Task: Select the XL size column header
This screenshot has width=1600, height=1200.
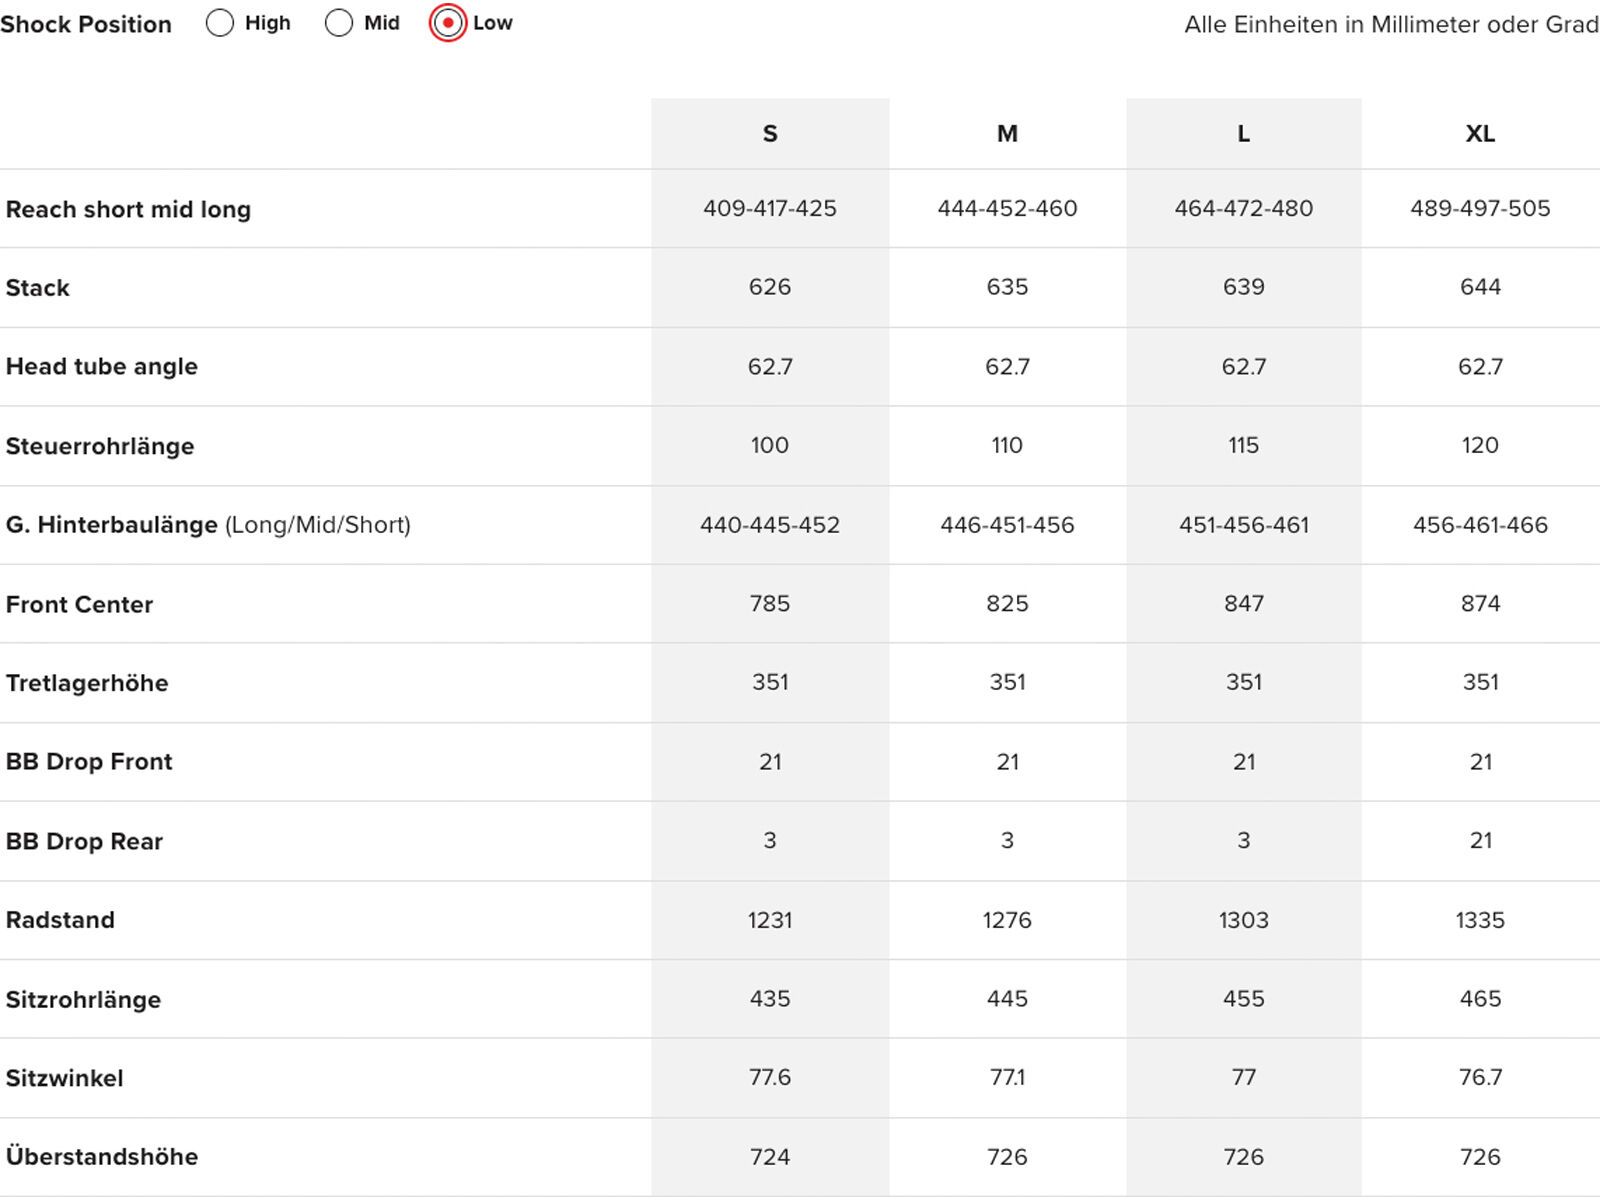Action: click(1480, 134)
